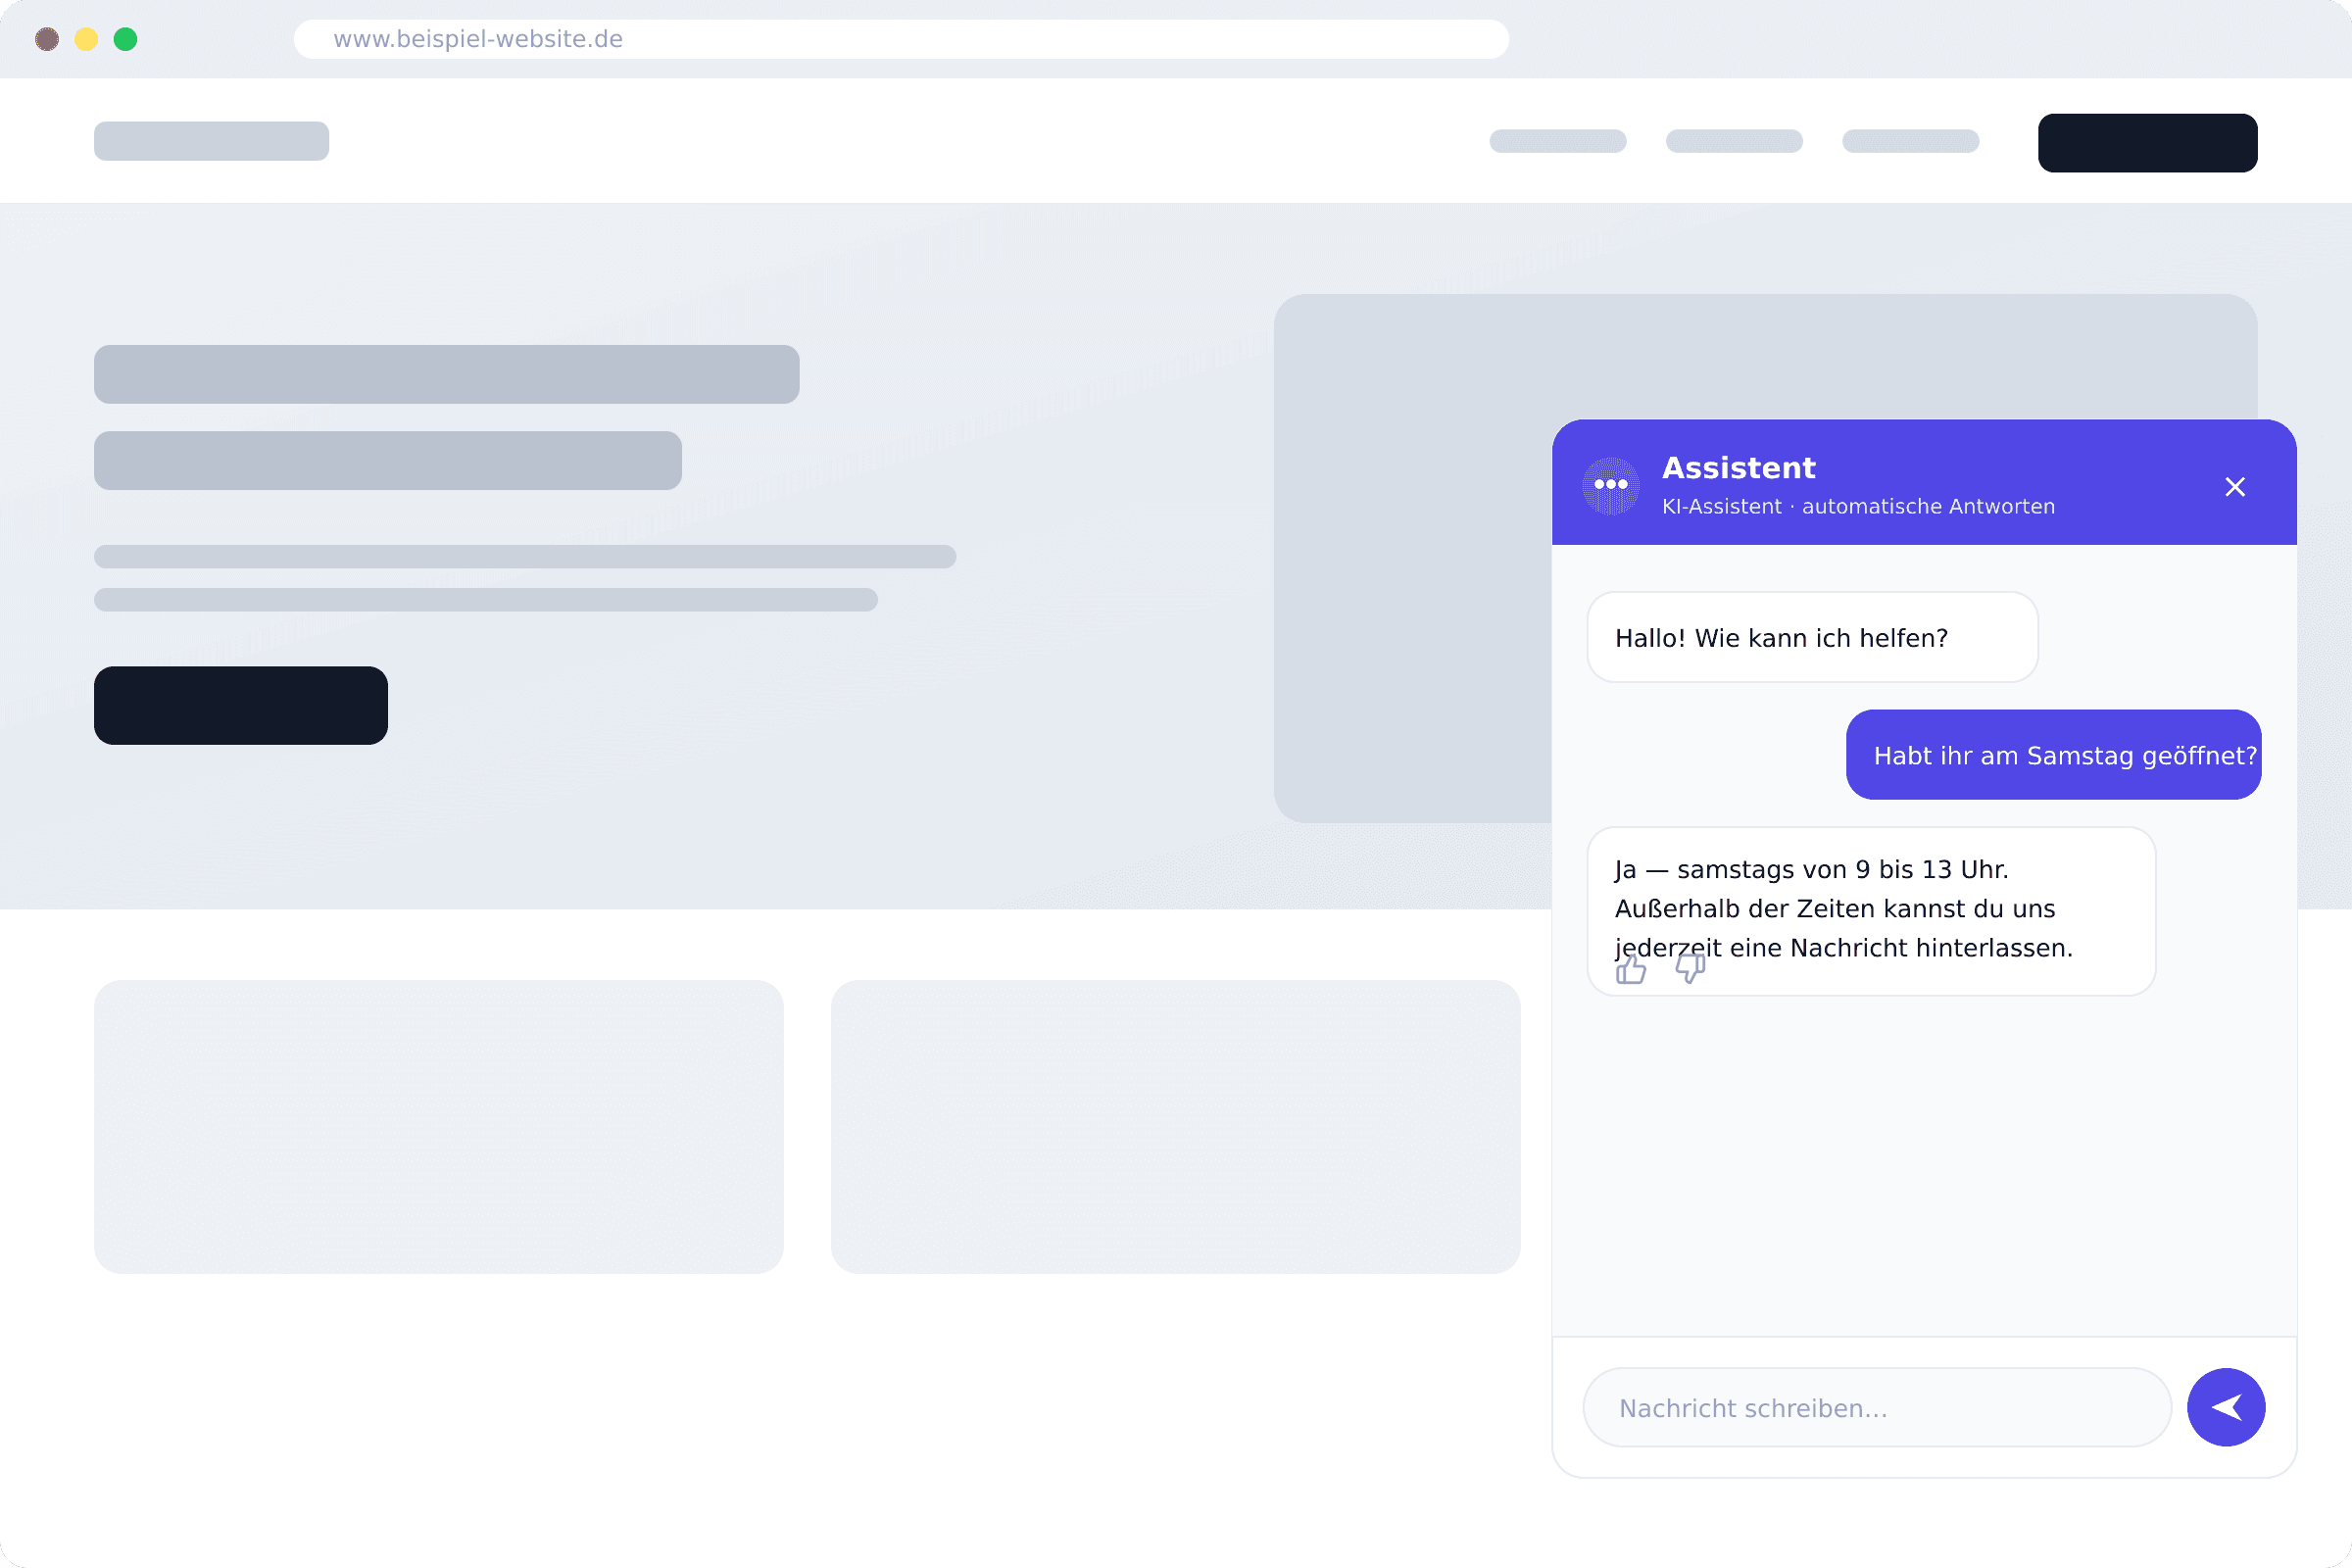Viewport: 2352px width, 1568px height.
Task: Send the message with the paper plane button
Action: click(2226, 1407)
